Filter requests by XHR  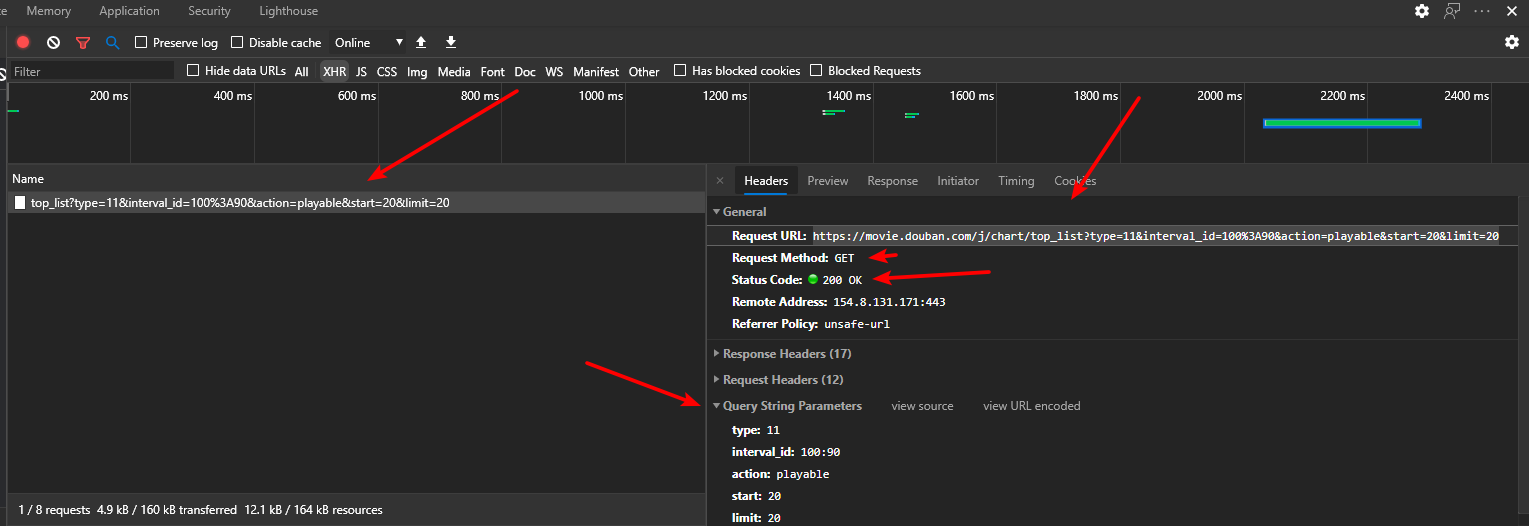coord(335,72)
